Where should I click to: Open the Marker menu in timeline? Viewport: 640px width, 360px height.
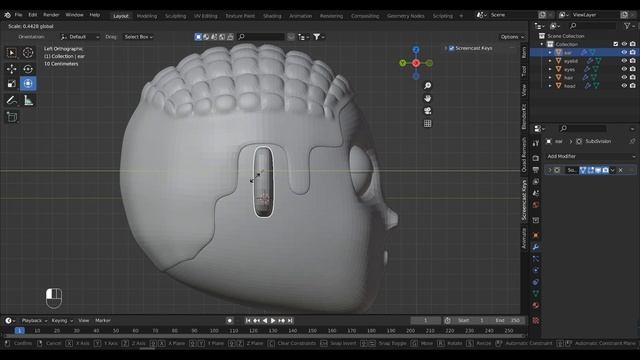click(103, 321)
